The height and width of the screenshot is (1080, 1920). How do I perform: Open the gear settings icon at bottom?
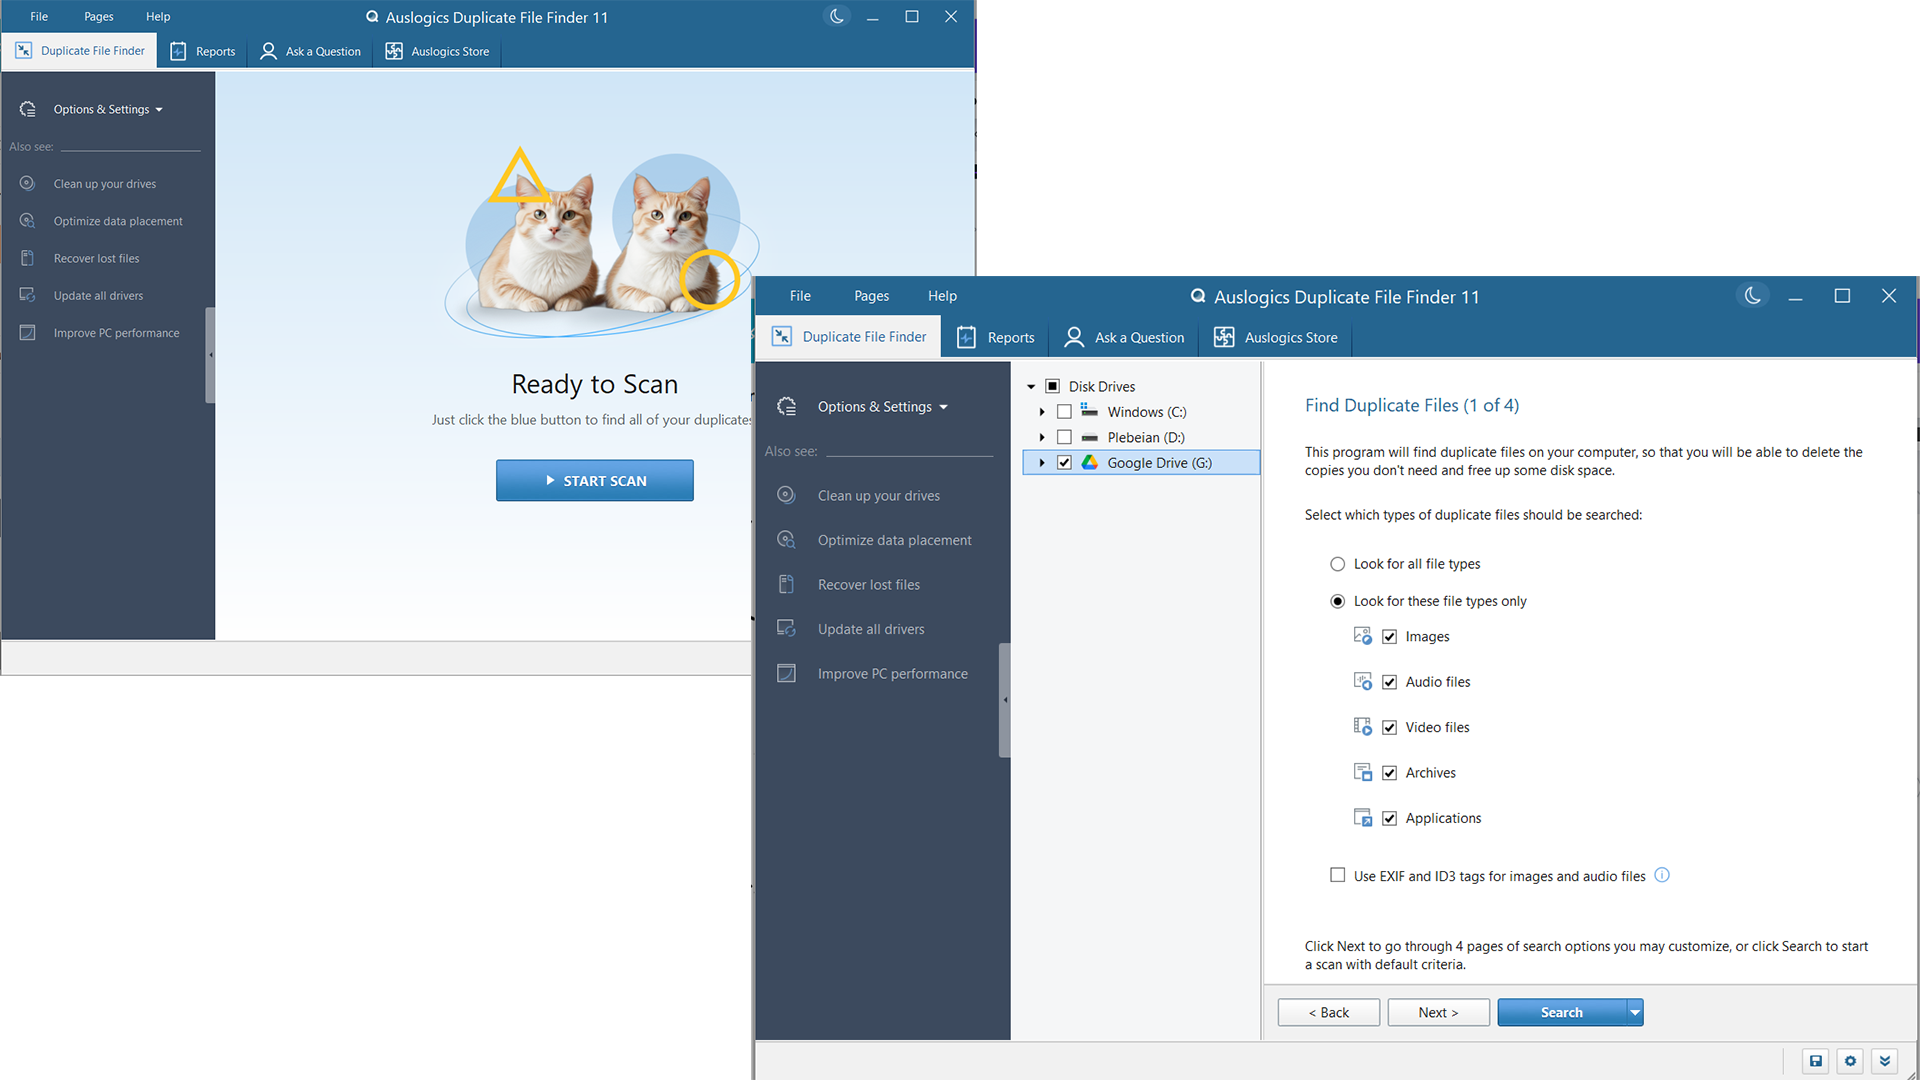tap(1850, 1061)
